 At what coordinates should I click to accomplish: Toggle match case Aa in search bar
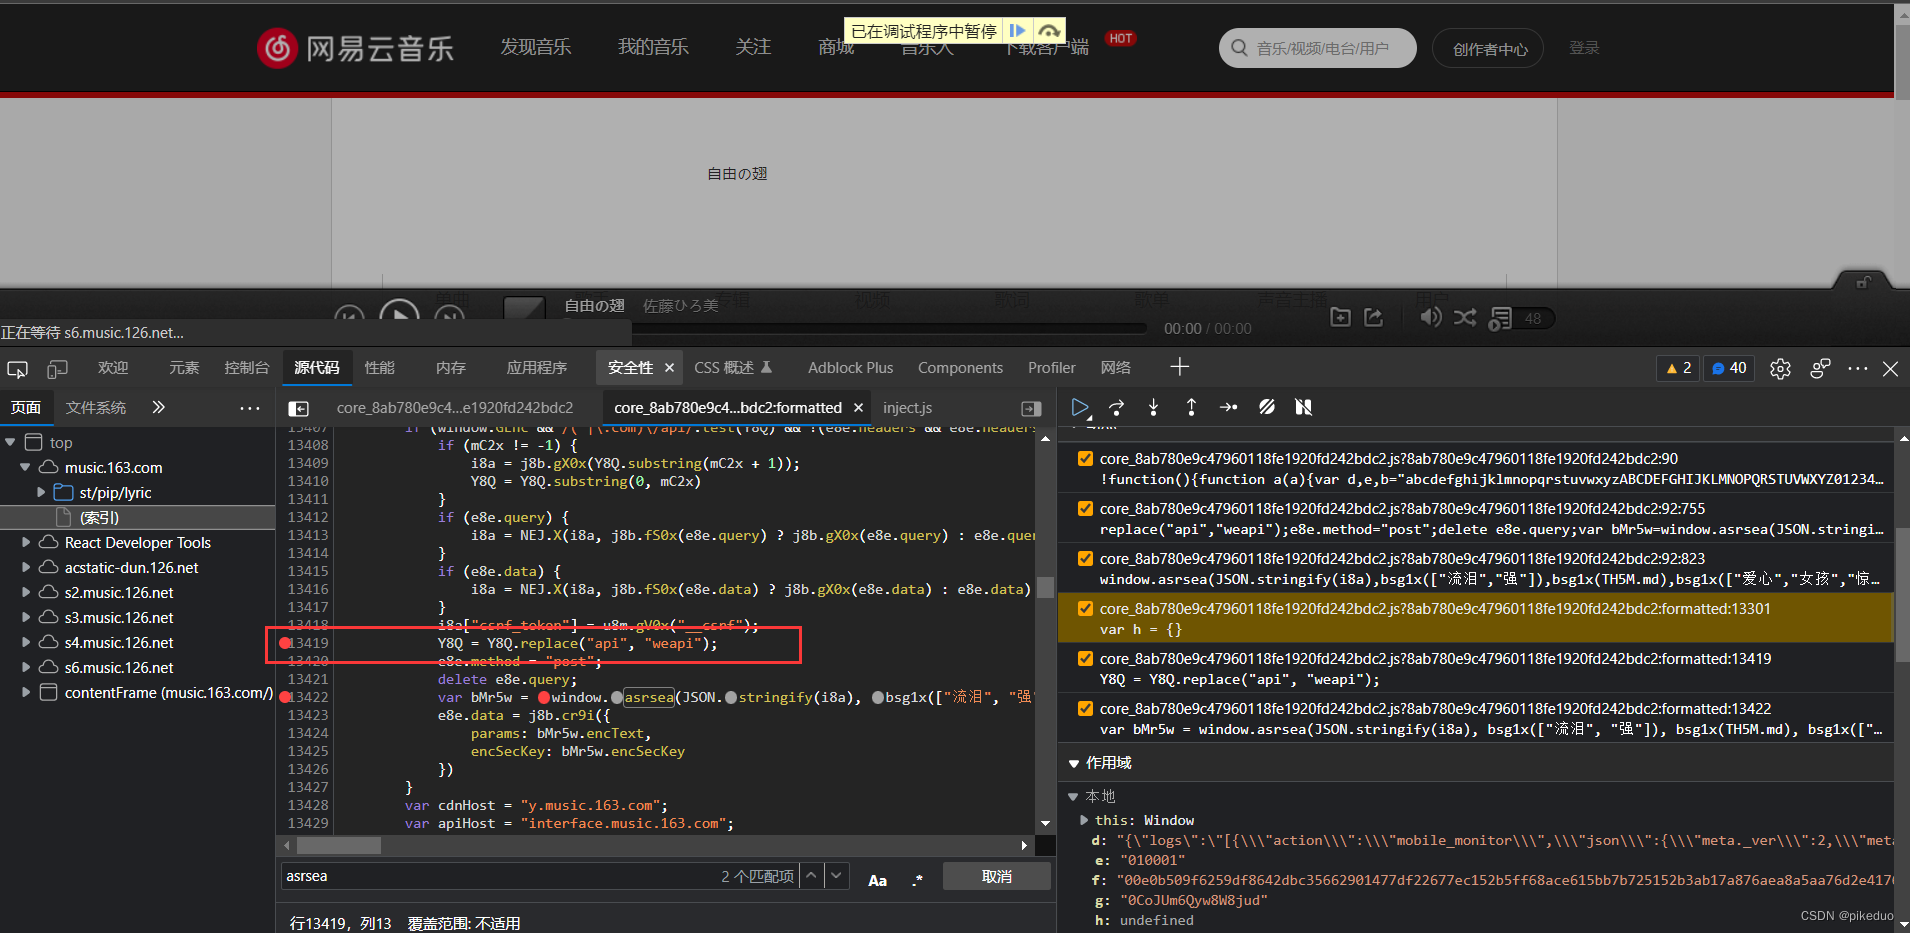877,880
